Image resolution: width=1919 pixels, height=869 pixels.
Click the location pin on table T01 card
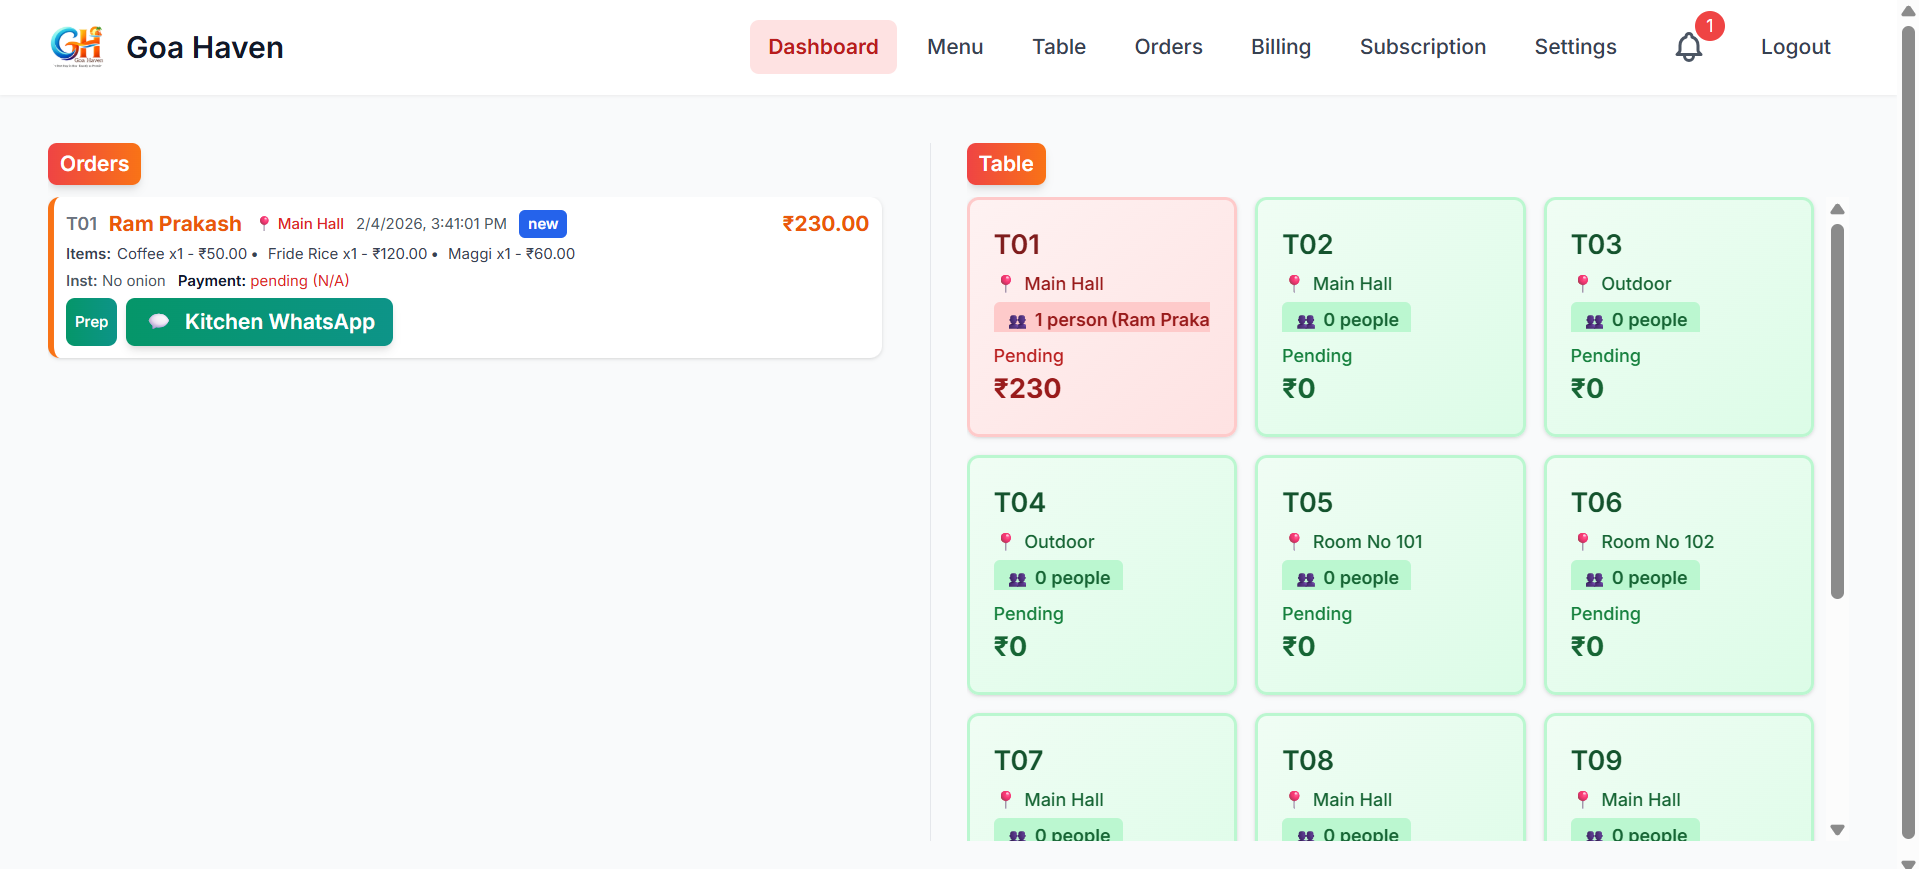1006,283
